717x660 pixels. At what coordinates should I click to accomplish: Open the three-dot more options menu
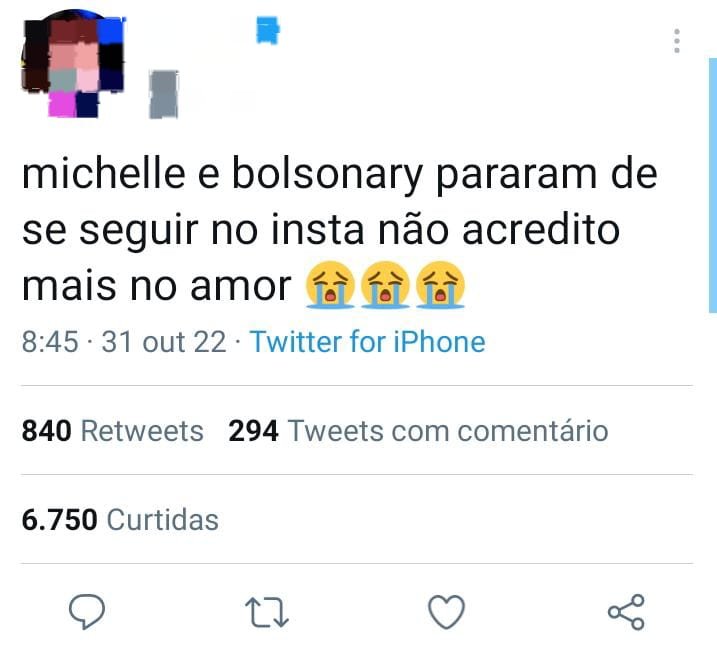click(x=677, y=41)
